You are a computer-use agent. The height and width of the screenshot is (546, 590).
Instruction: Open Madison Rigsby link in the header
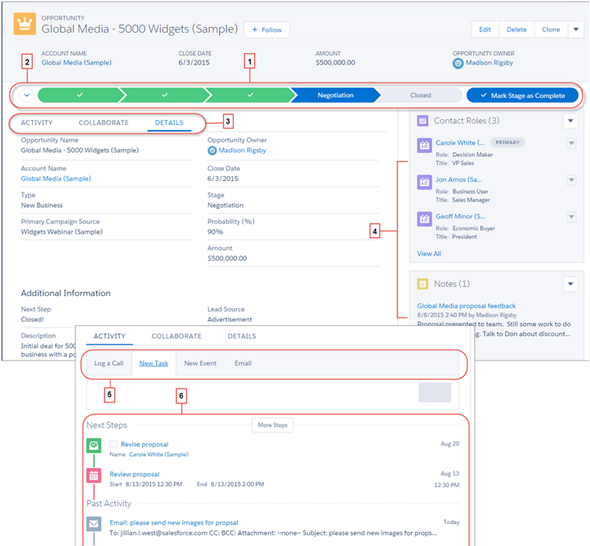pyautogui.click(x=489, y=62)
